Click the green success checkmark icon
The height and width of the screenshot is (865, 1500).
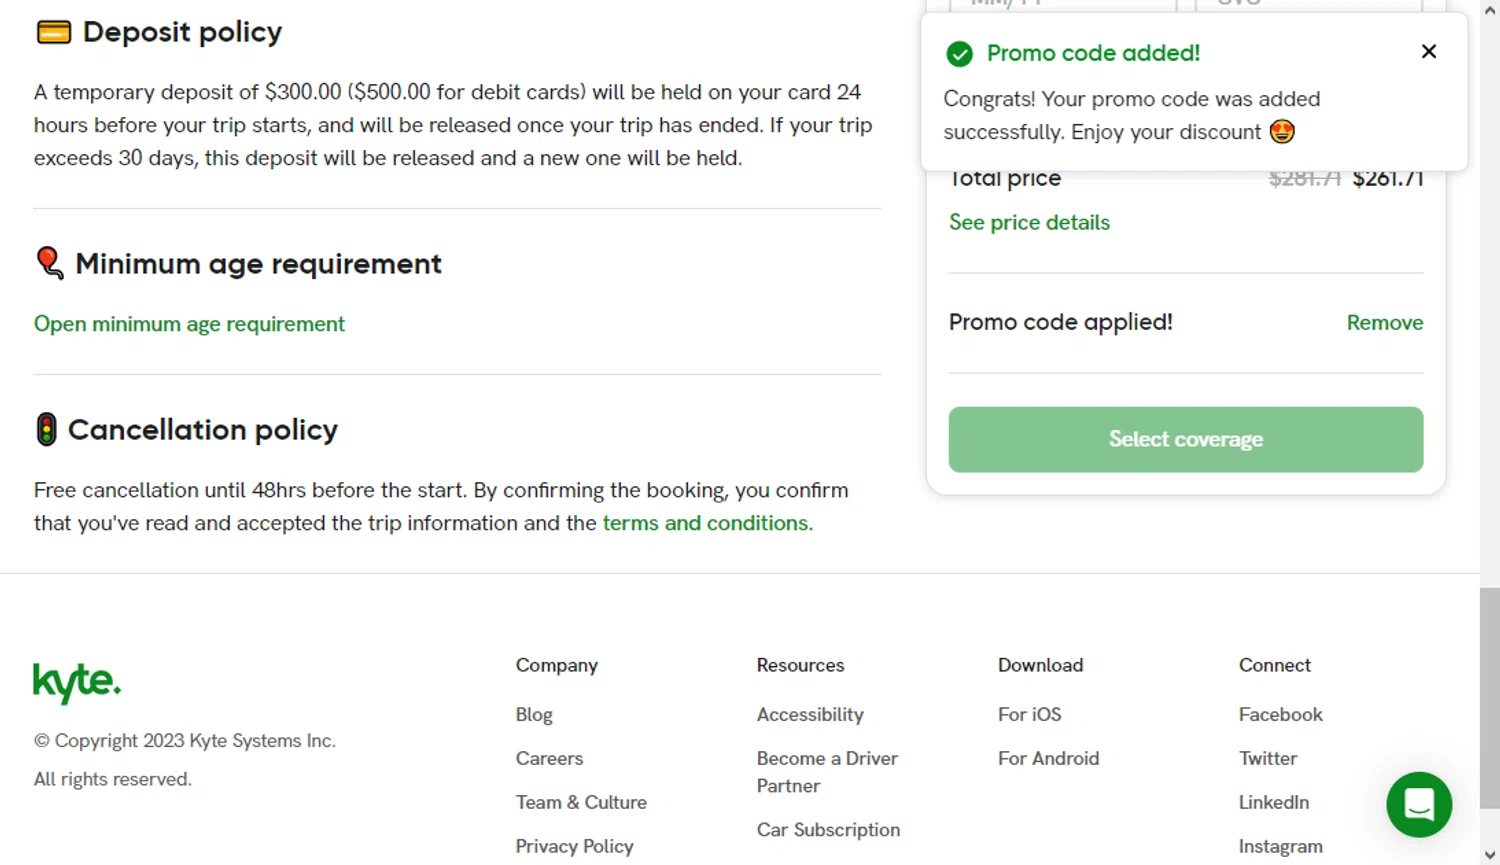[959, 54]
